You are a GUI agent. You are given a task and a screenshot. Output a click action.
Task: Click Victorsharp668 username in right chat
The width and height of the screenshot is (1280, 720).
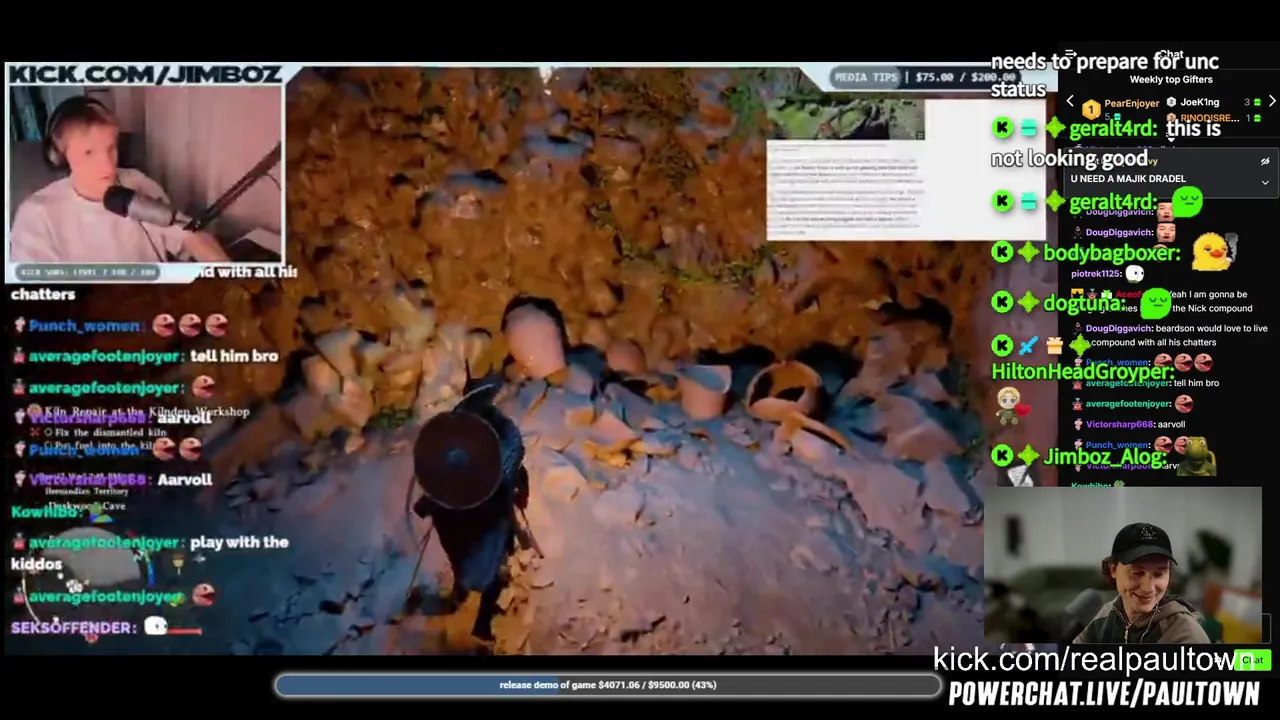click(x=1120, y=425)
